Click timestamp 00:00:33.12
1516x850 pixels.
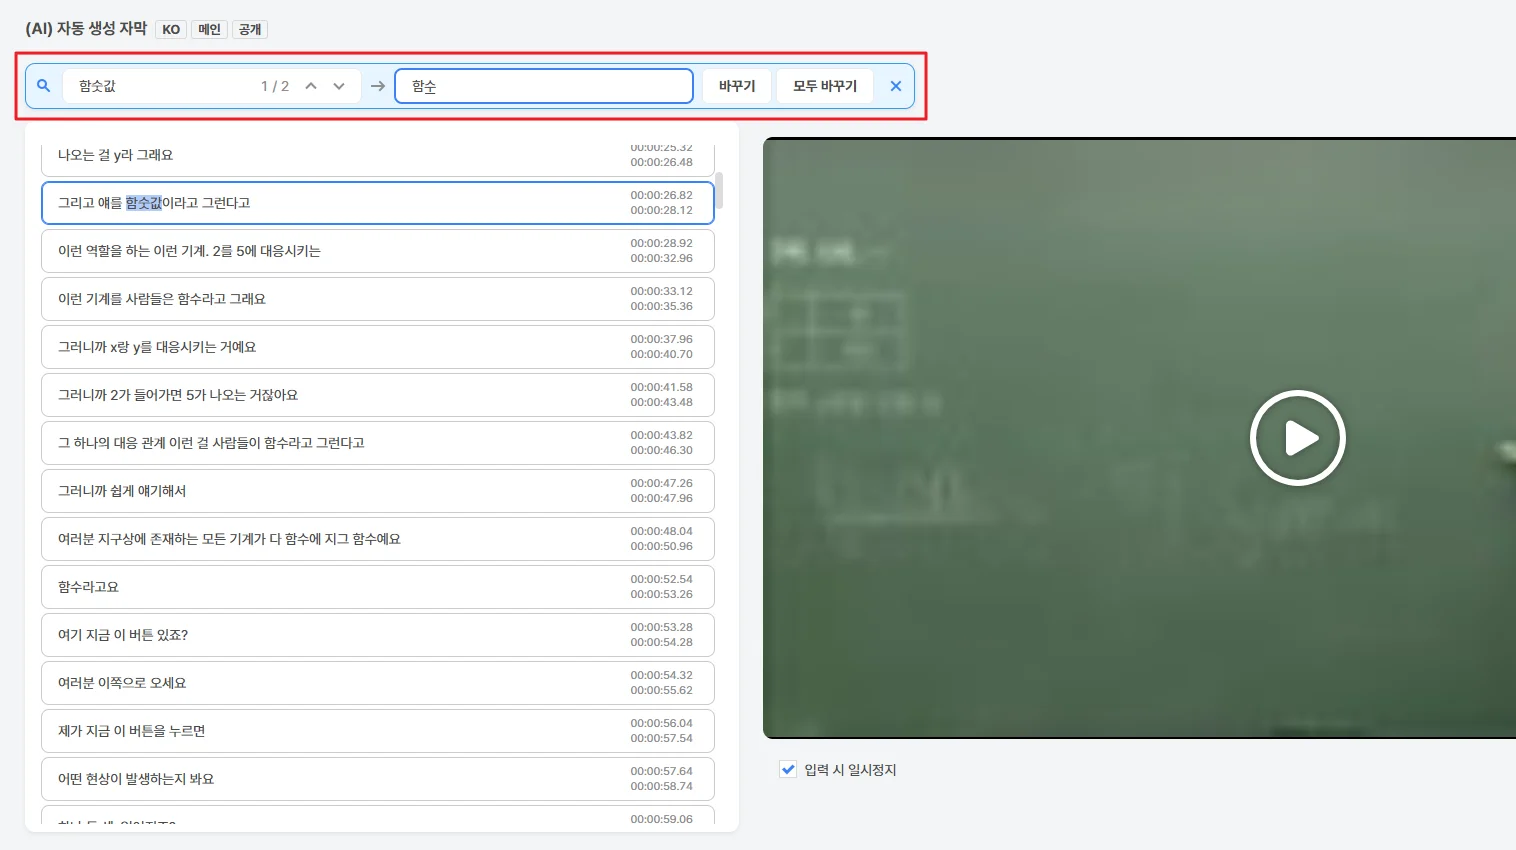[661, 291]
